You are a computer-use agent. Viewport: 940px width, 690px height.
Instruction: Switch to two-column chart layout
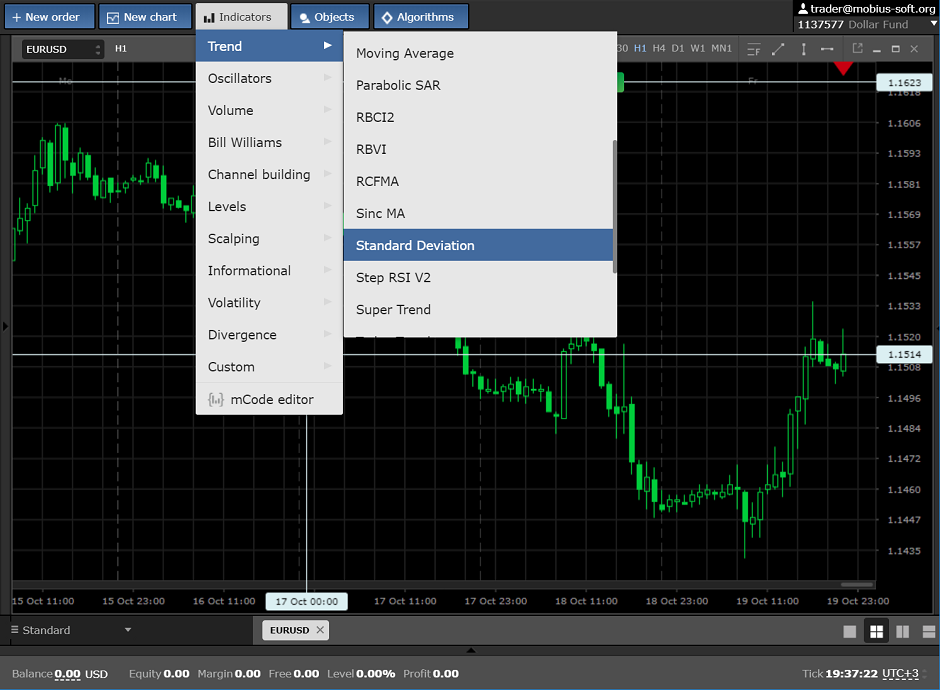tap(902, 632)
